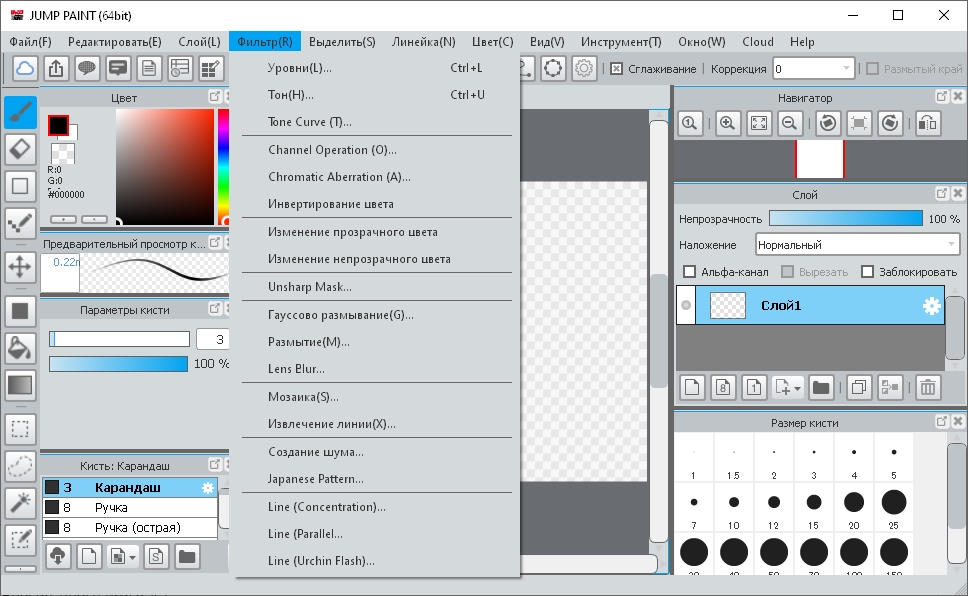Image resolution: width=968 pixels, height=596 pixels.
Task: Download brush from cloud icon
Action: (x=58, y=556)
